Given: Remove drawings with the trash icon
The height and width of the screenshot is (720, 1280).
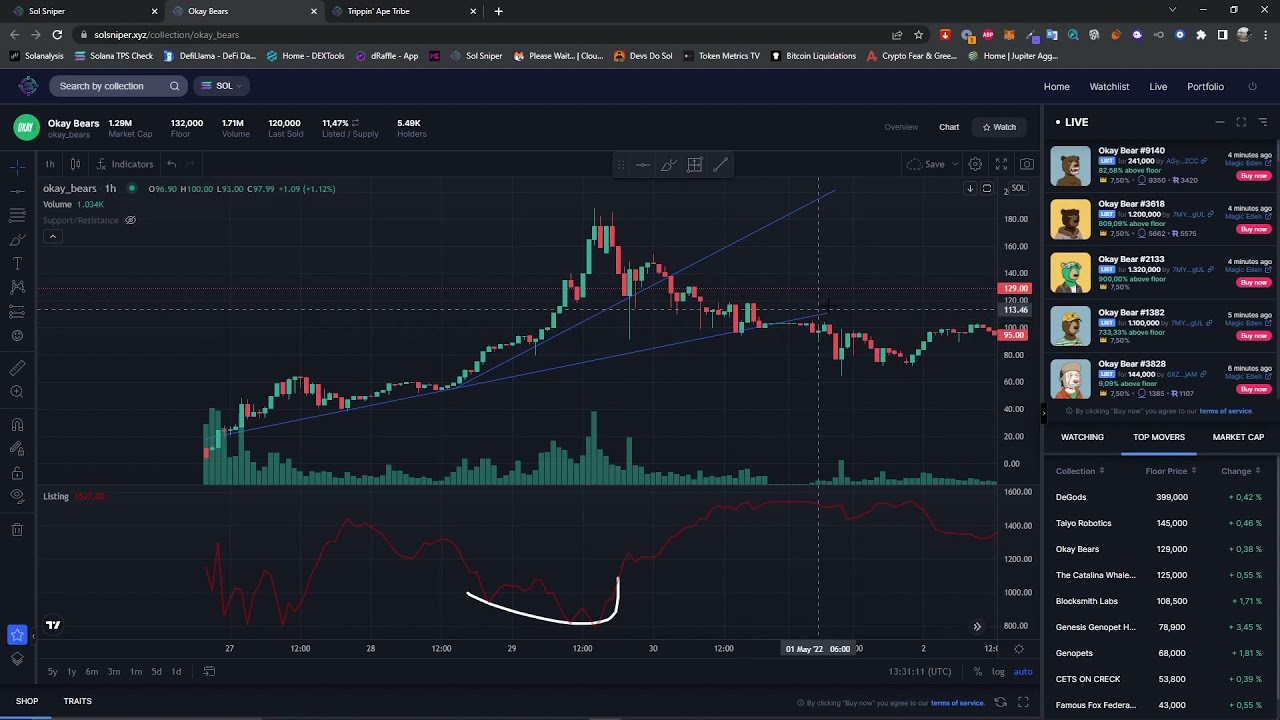Looking at the screenshot, I should point(17,529).
